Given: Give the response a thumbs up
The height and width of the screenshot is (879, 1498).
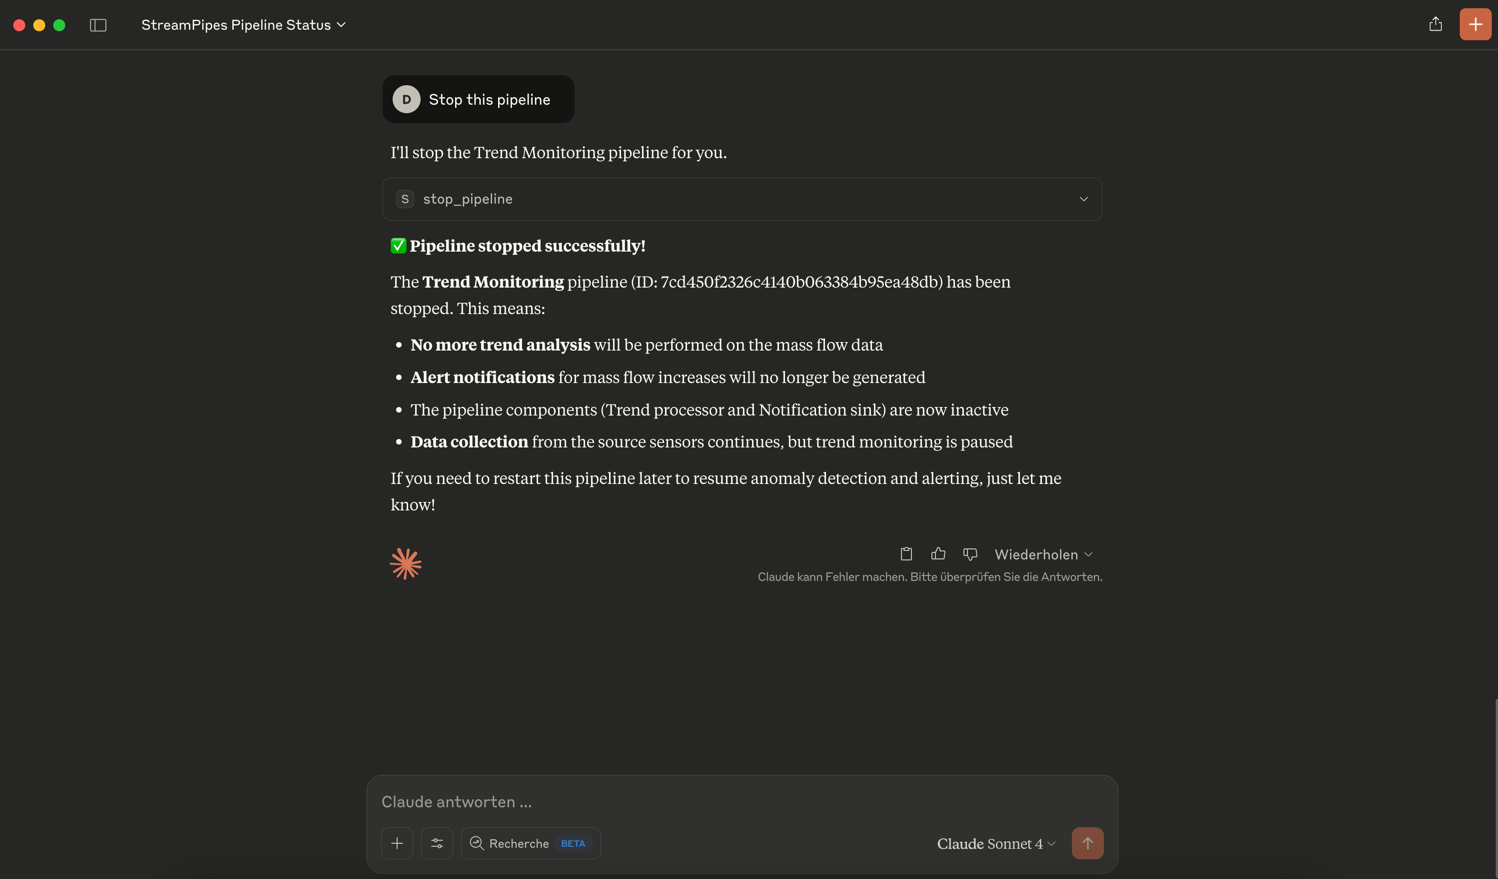Looking at the screenshot, I should [938, 554].
